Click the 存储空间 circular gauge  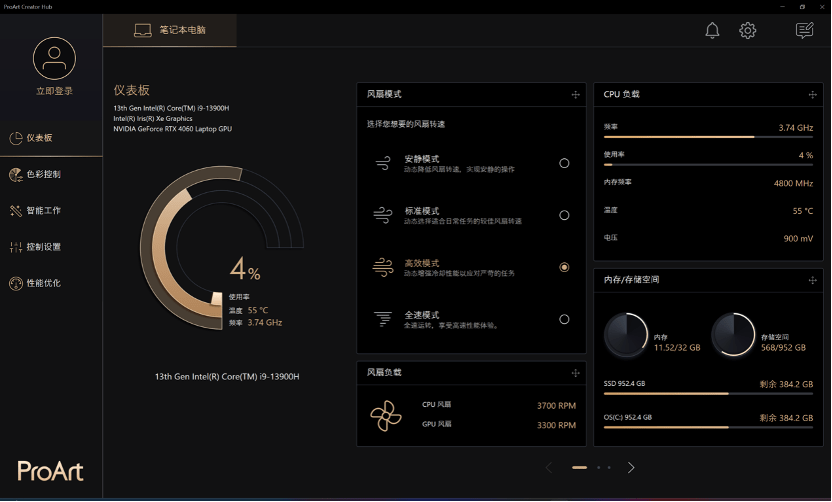coord(733,336)
